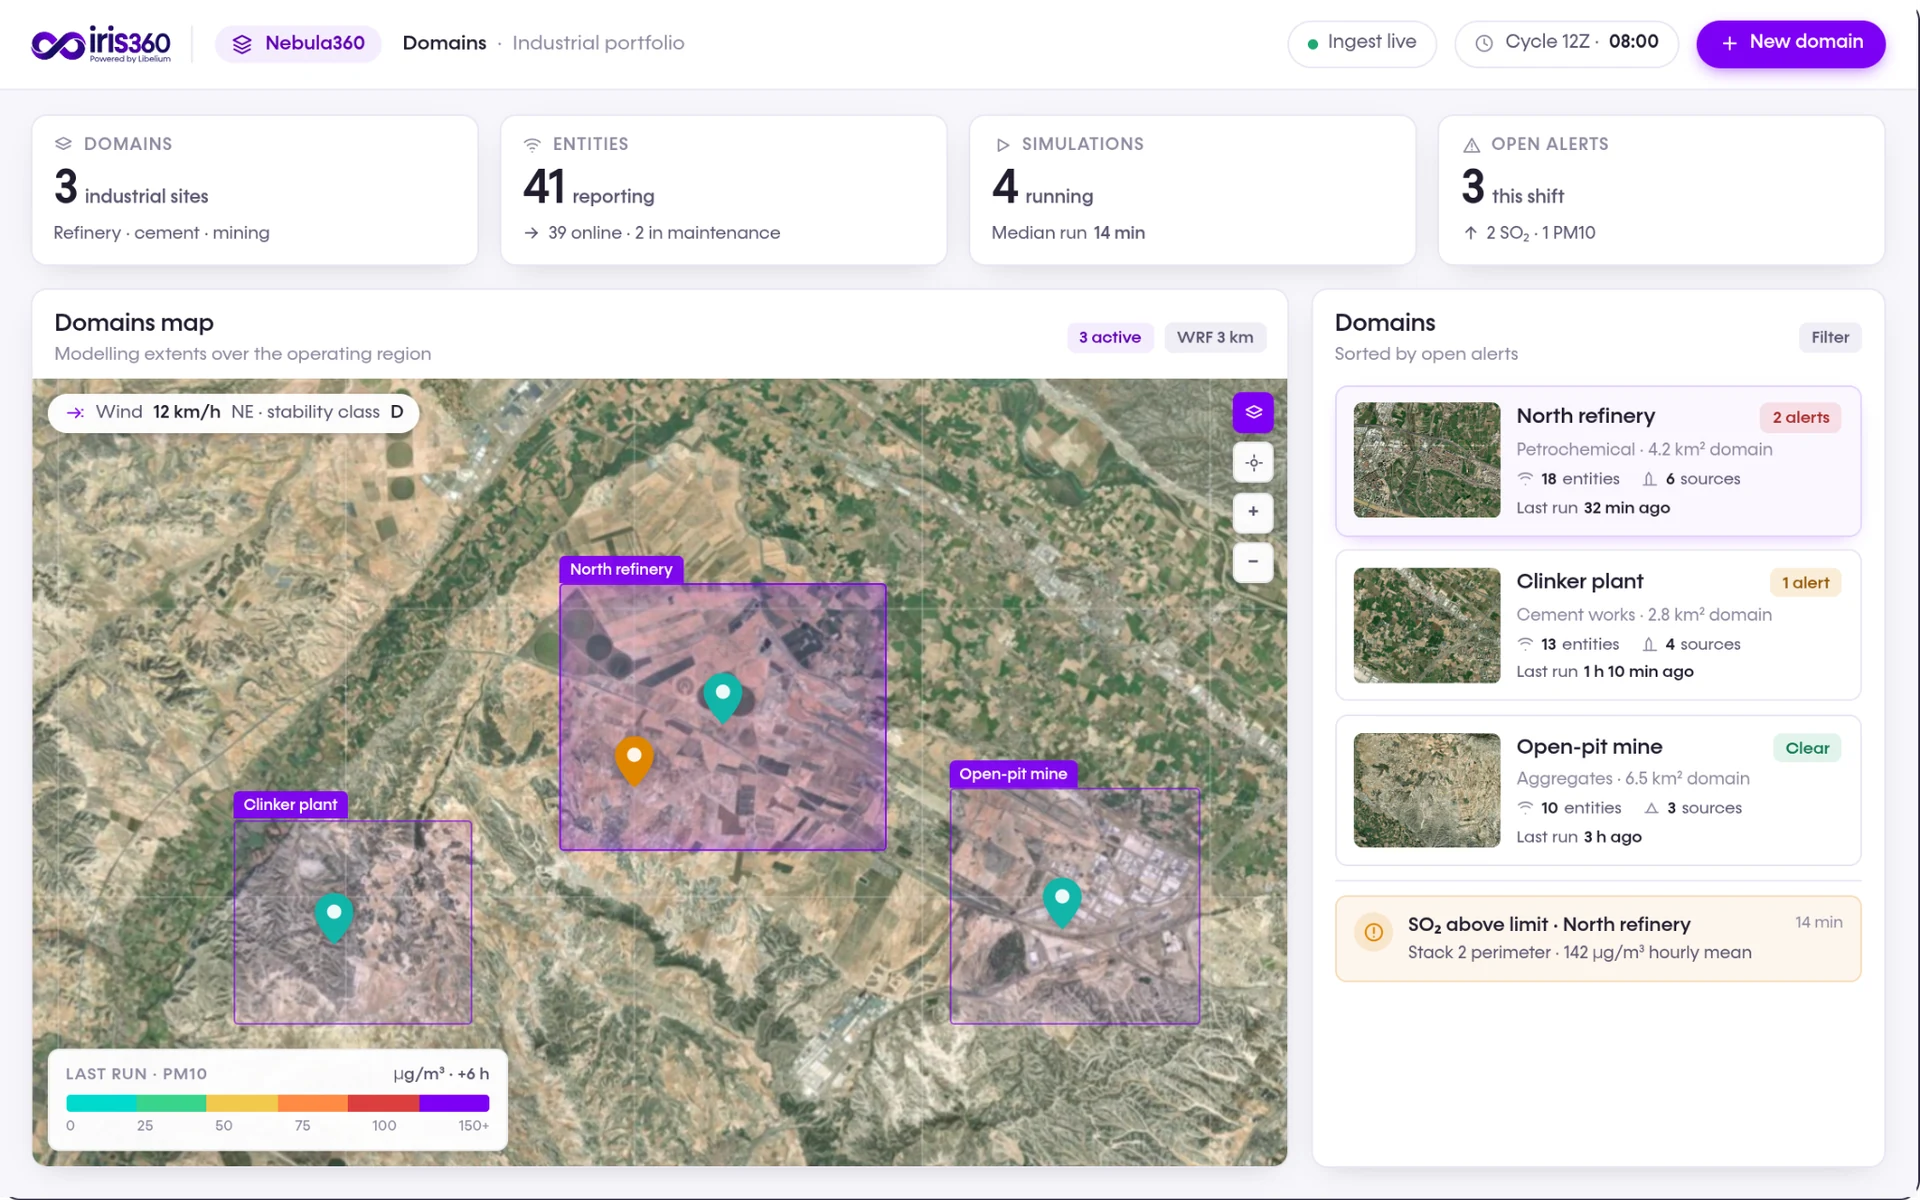Zoom out with the minus map button
This screenshot has width=1920, height=1200.
pos(1252,562)
